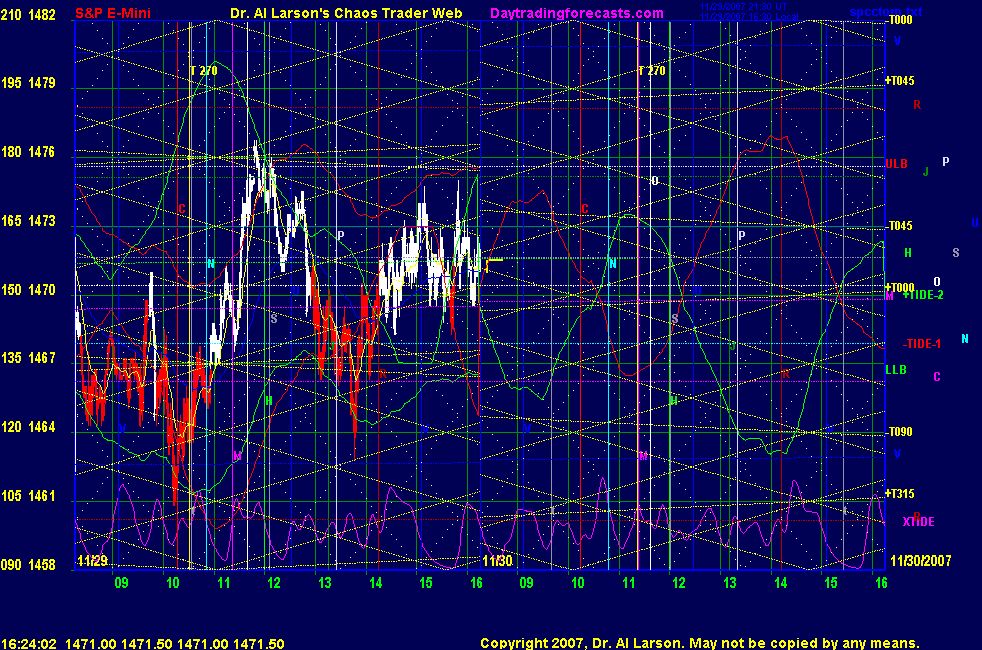
Task: Select the 13 hour tick under 11/30 session
Action: (x=730, y=583)
